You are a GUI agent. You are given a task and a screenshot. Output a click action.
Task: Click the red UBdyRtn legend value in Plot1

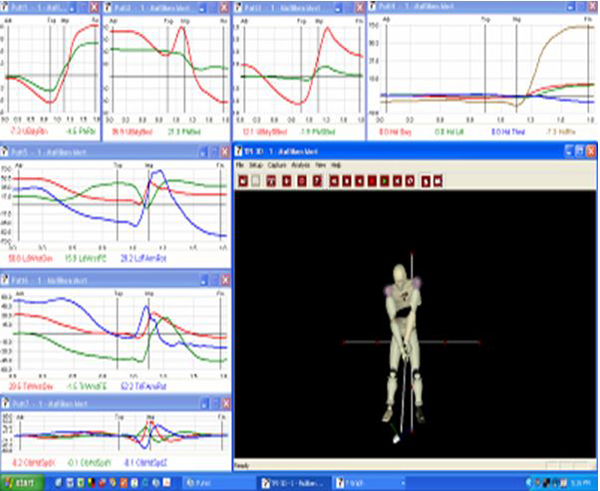pos(29,132)
